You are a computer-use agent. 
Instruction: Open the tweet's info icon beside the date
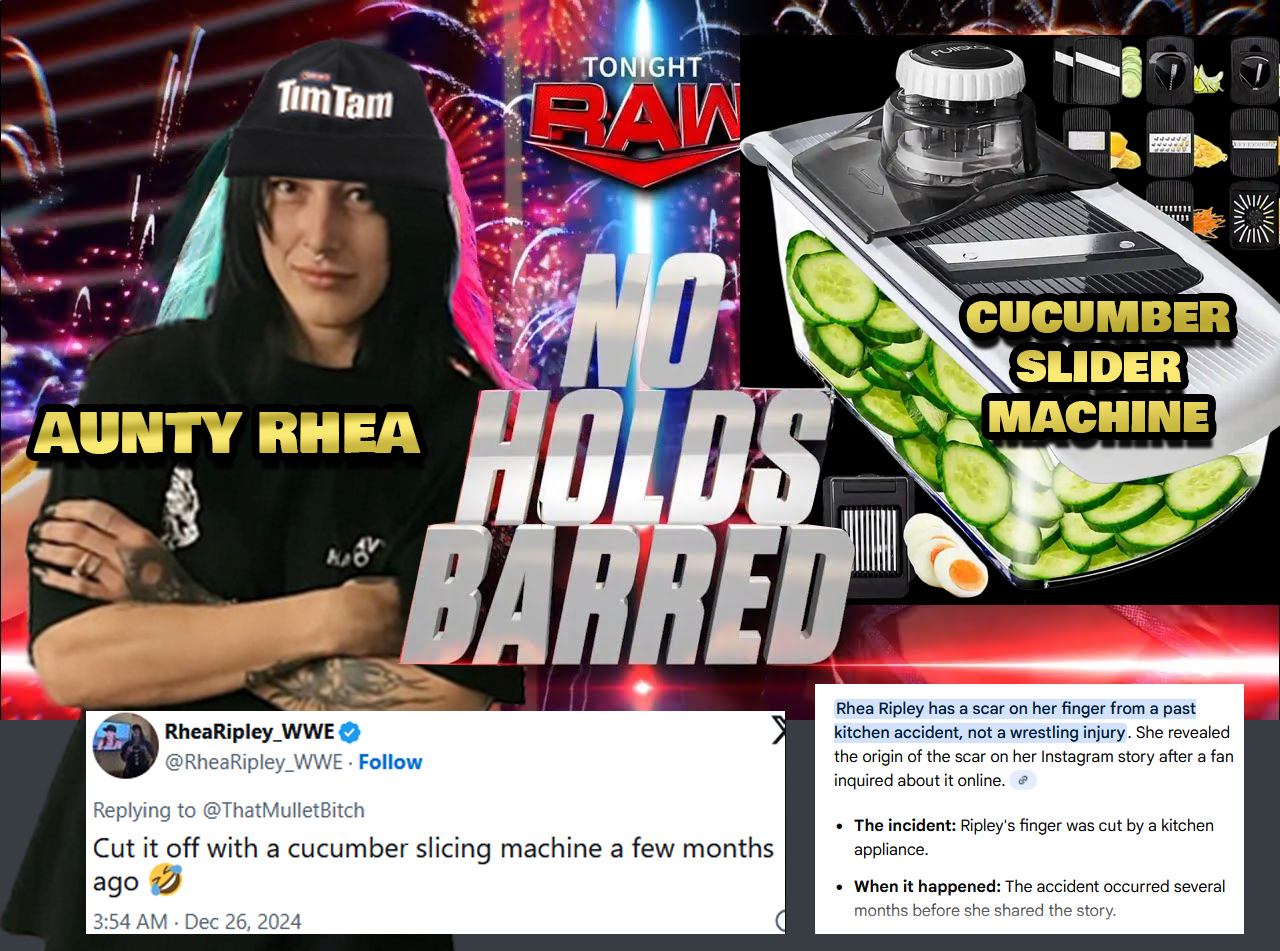pos(780,921)
